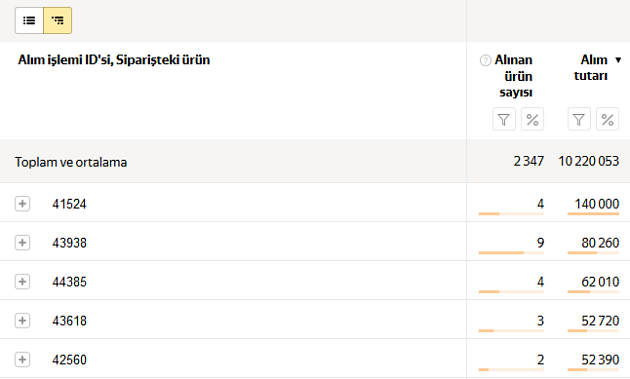
Task: Filter the Alınan ürün sayısı column
Action: pos(504,119)
